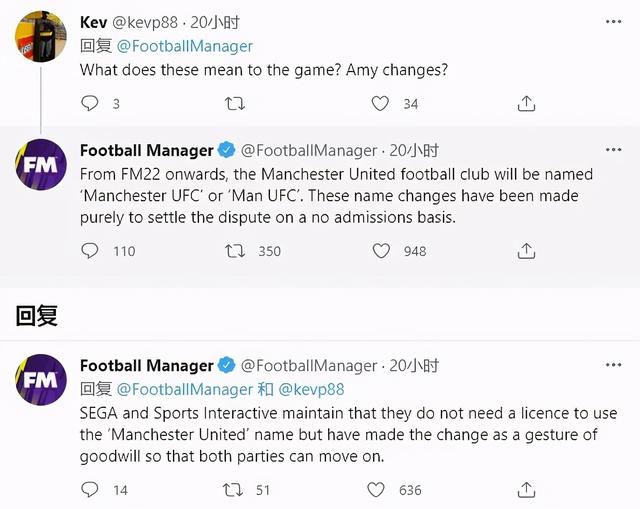Retweet the tweet with 350 retweets

click(235, 251)
